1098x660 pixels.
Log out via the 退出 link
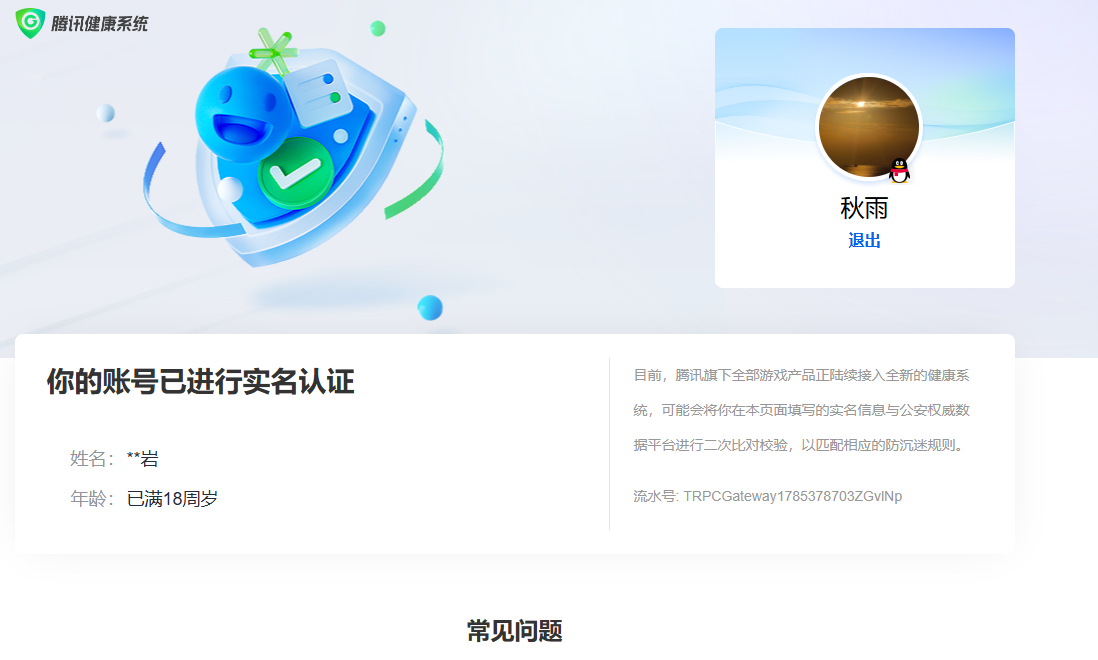click(864, 241)
